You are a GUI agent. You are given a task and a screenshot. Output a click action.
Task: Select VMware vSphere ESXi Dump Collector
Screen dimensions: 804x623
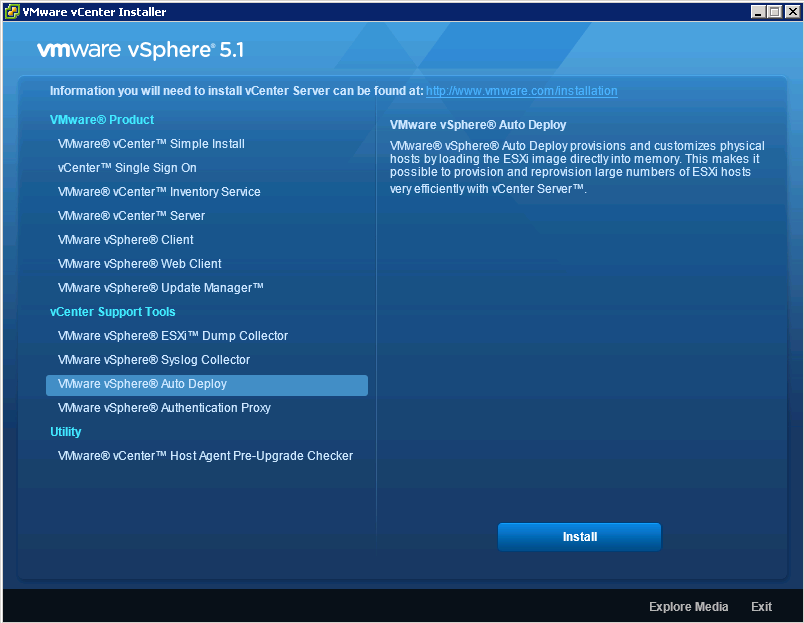[173, 336]
